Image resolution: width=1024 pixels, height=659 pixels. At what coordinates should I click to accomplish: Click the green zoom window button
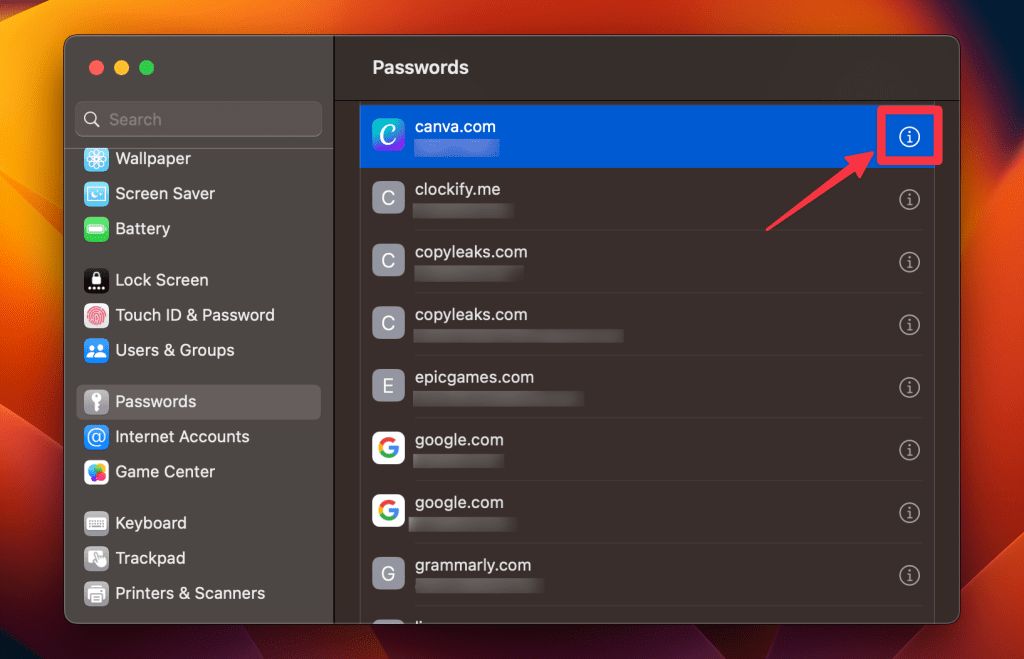(x=147, y=68)
